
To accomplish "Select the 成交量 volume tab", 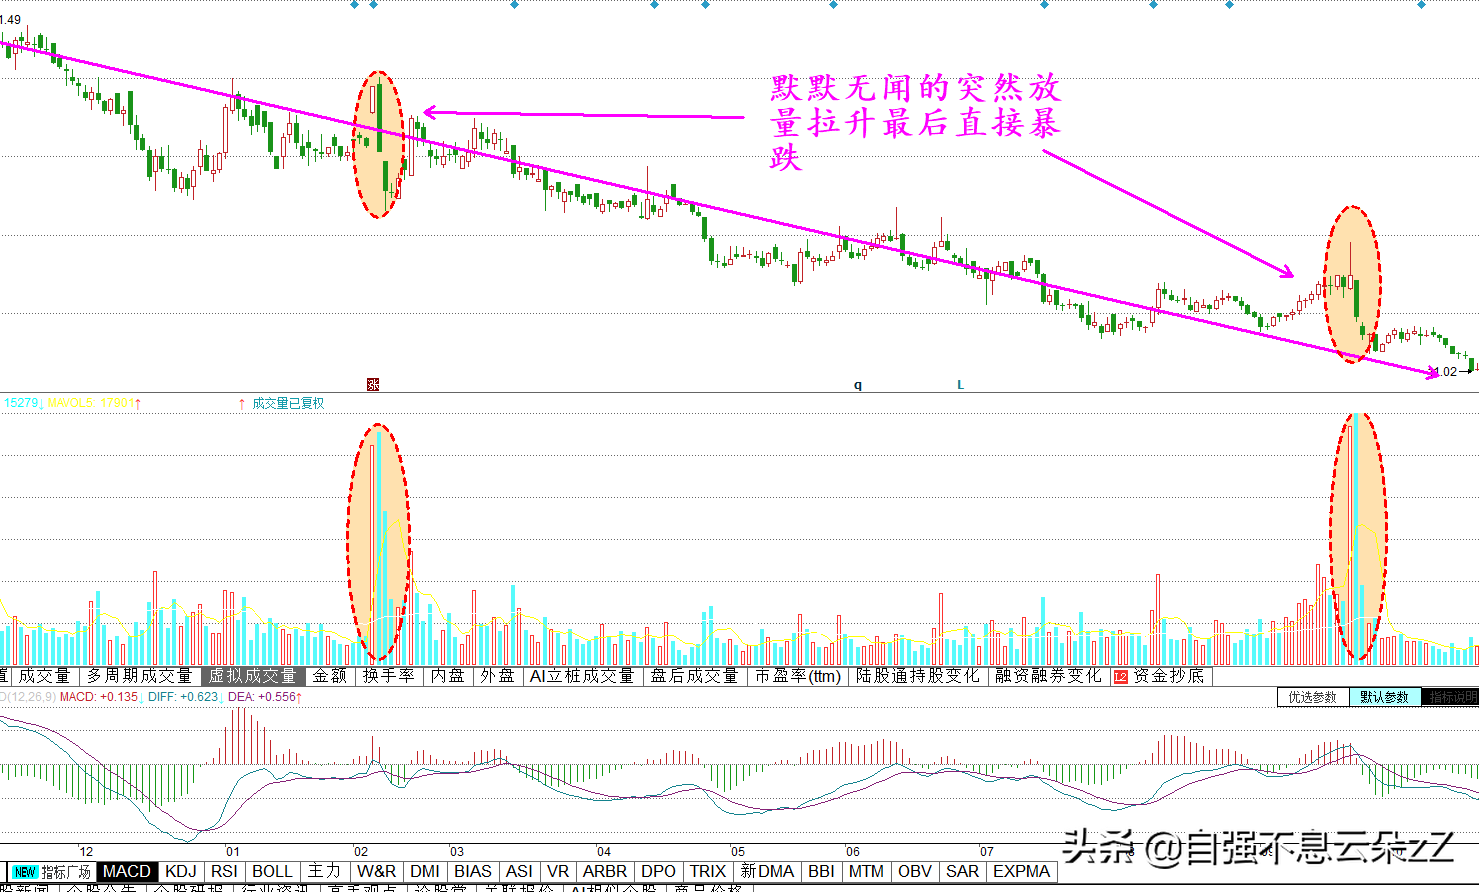I will [x=44, y=676].
